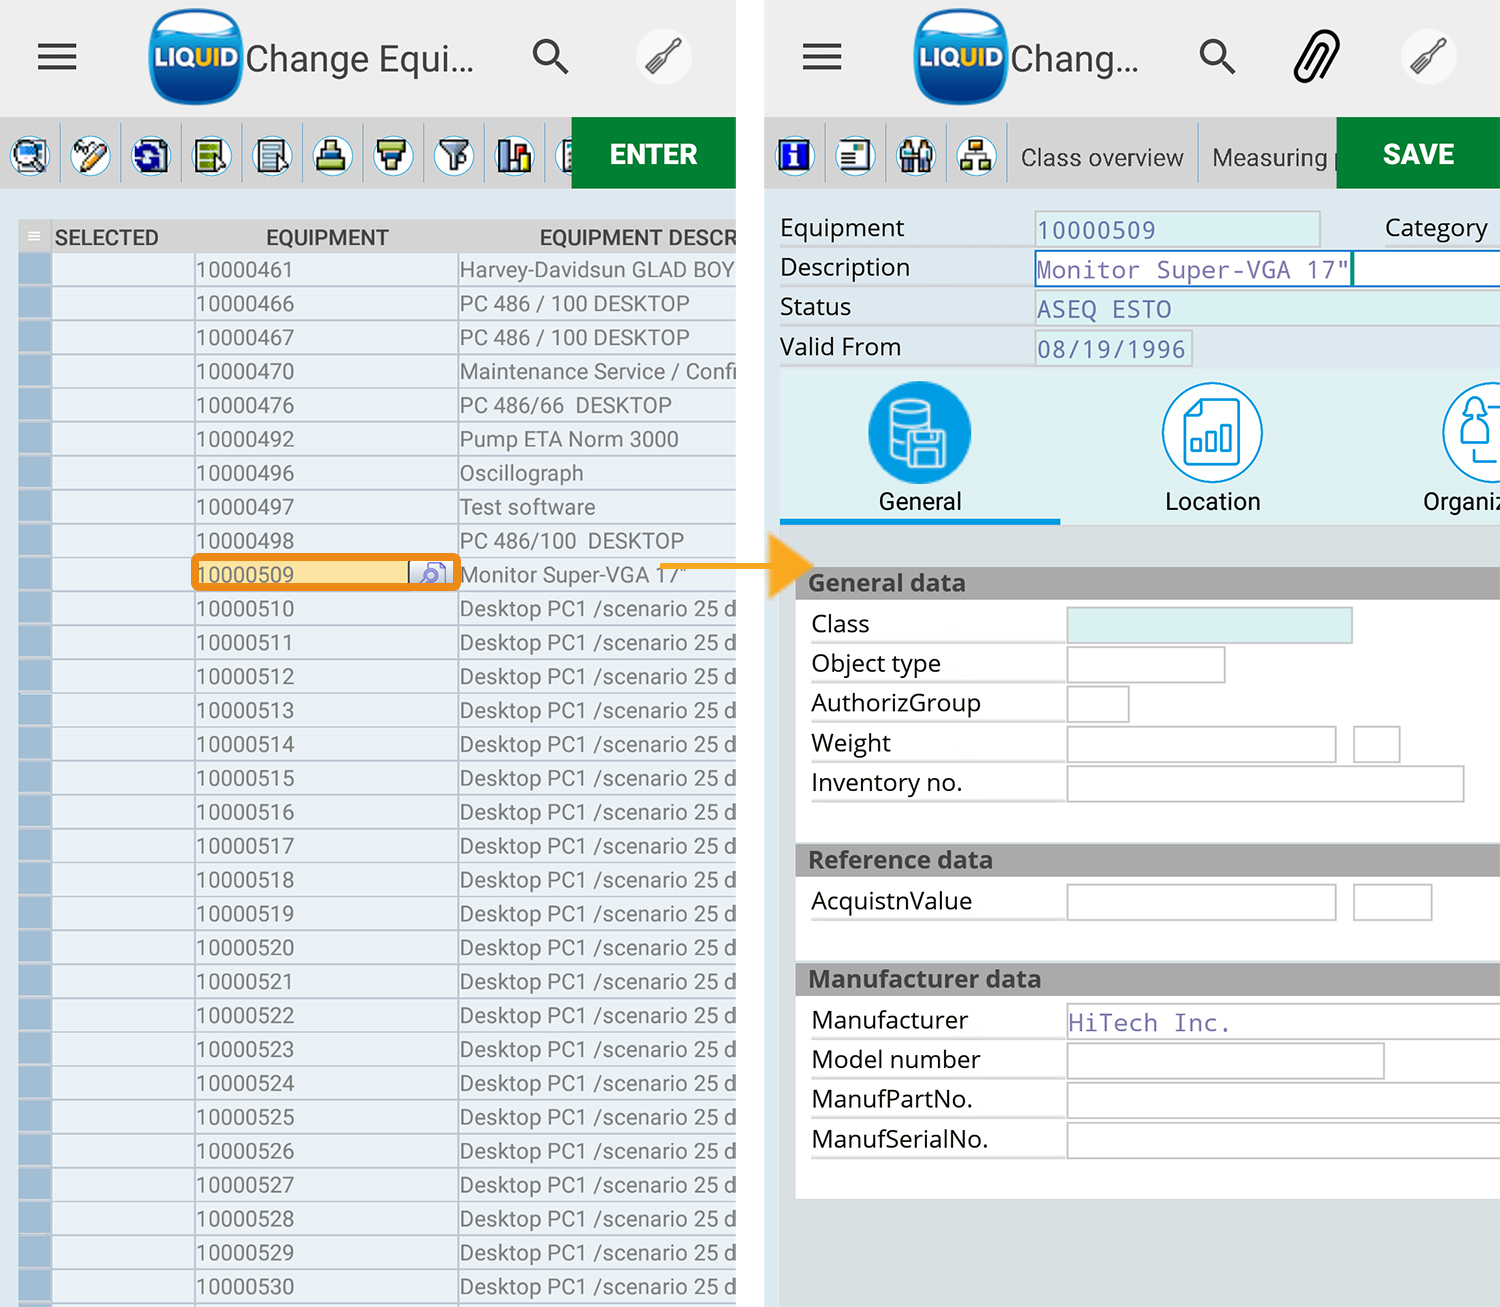Select the row marker for equipment 10000510

click(34, 609)
